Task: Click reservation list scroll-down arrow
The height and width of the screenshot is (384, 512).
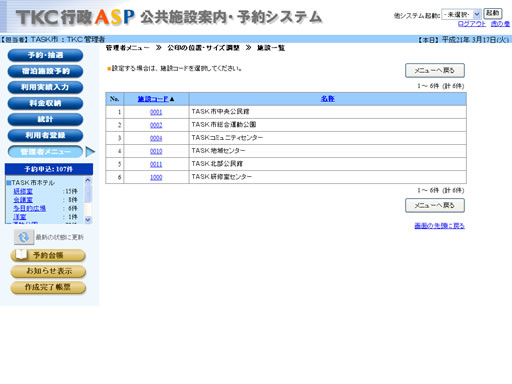Action: [x=88, y=220]
